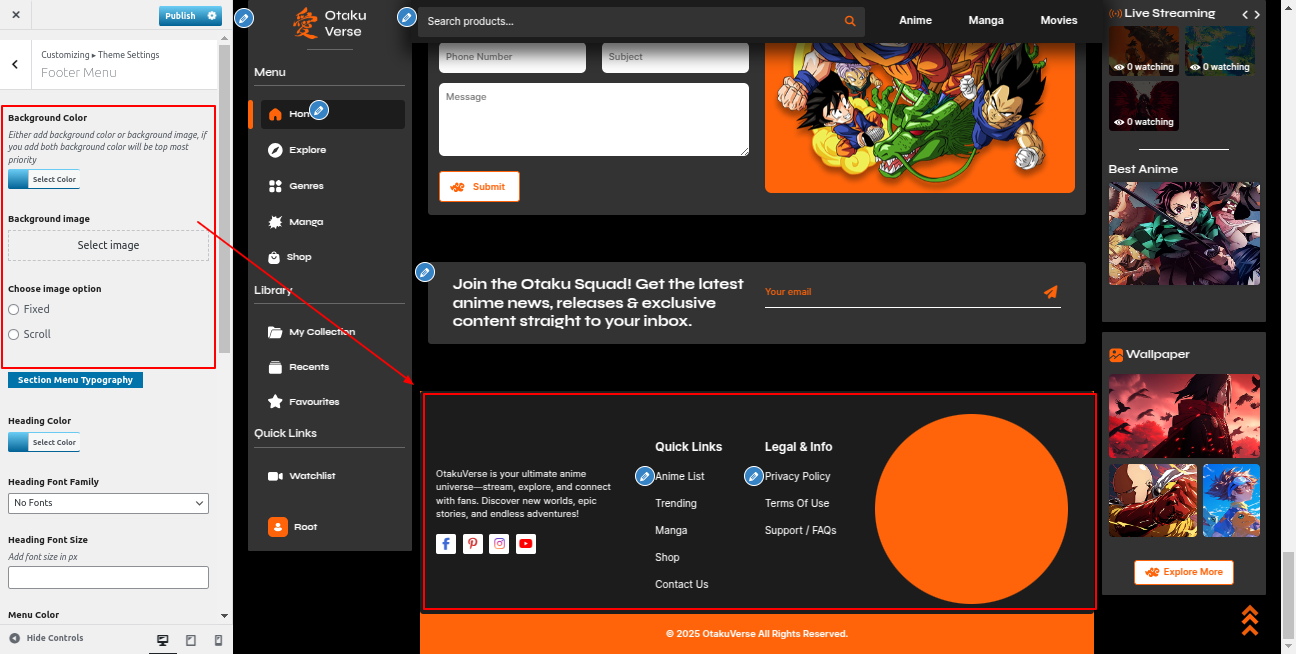
Task: Click the Submit form button
Action: 479,187
